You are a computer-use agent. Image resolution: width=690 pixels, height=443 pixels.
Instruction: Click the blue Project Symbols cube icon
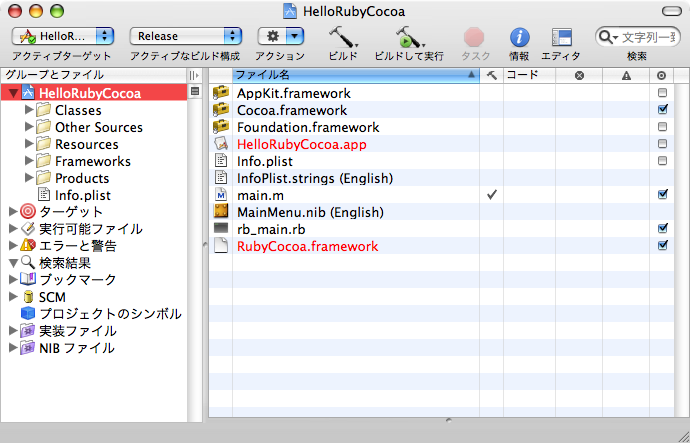coord(27,314)
